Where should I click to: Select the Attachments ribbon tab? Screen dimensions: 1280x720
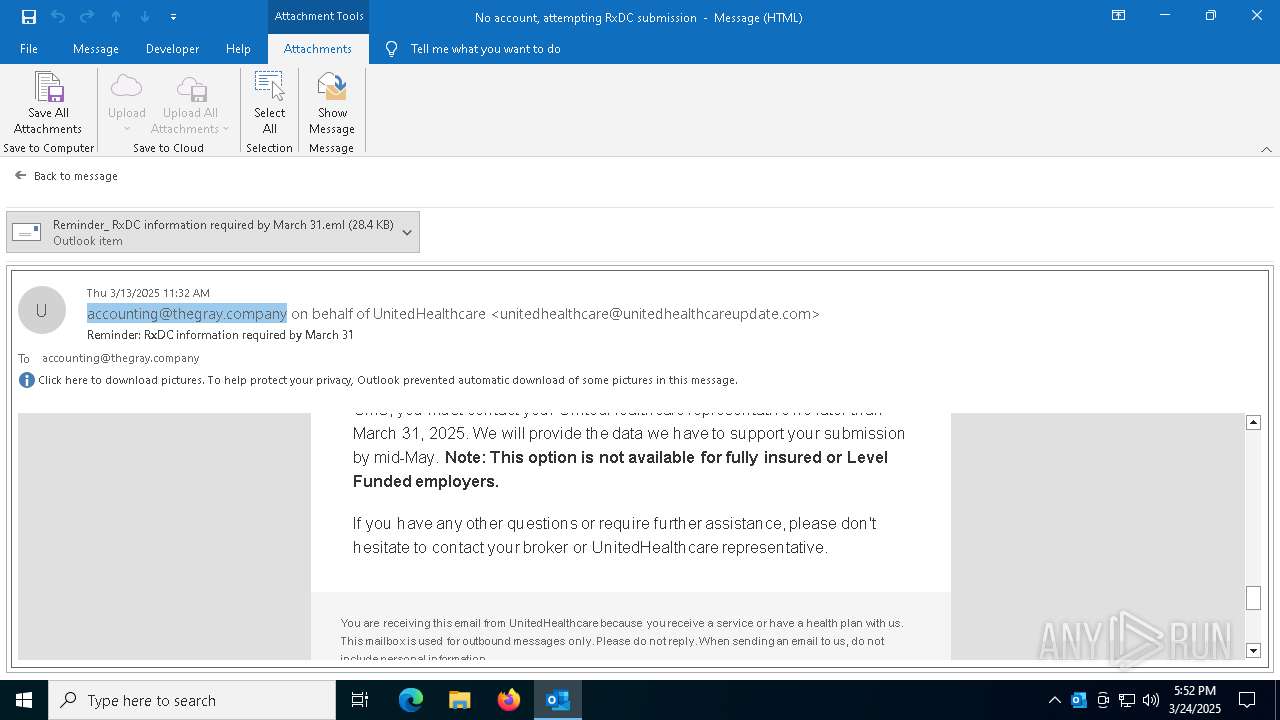(x=317, y=48)
